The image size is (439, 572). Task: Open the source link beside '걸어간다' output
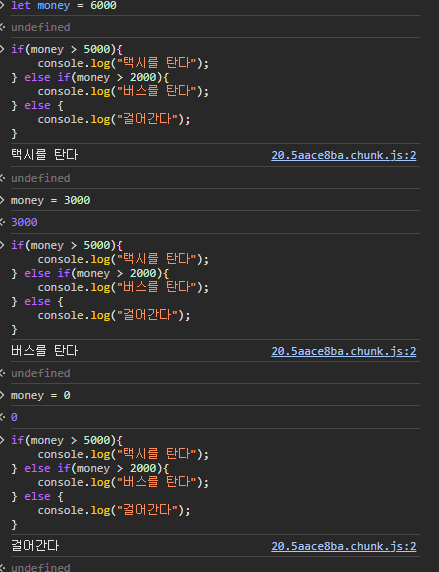(x=343, y=546)
